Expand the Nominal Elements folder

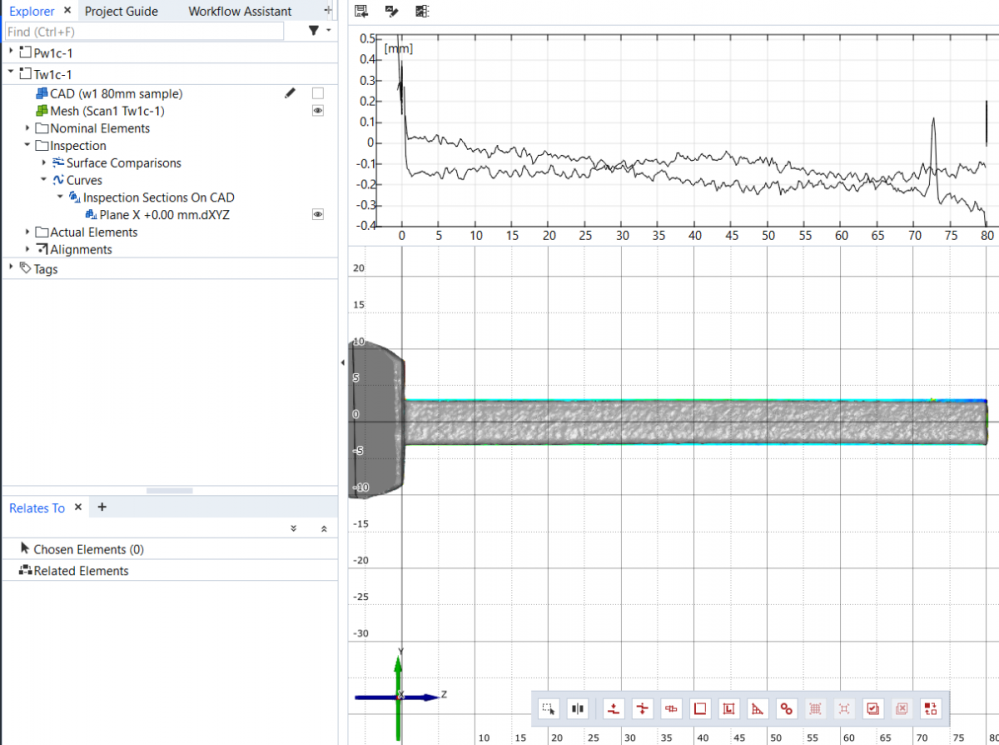pyautogui.click(x=28, y=128)
